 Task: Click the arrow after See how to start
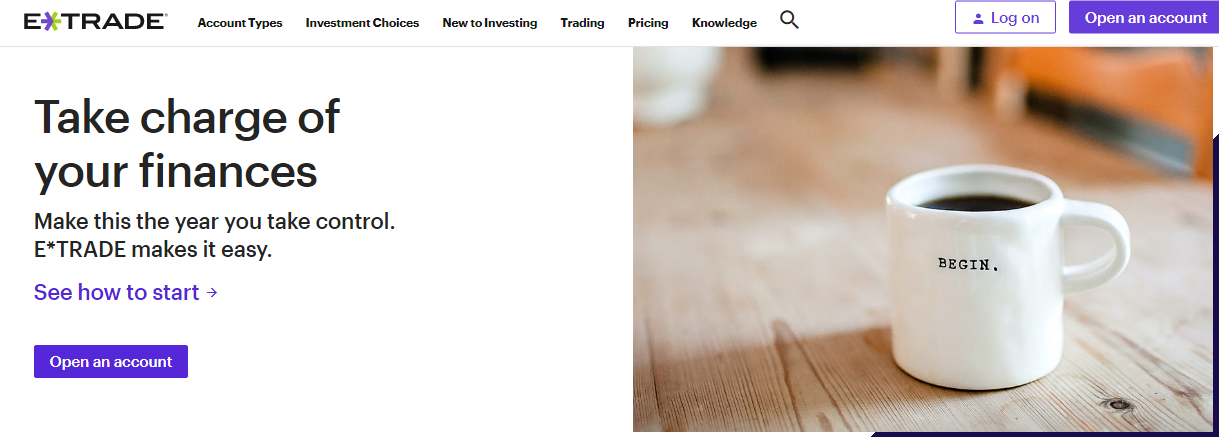(212, 293)
